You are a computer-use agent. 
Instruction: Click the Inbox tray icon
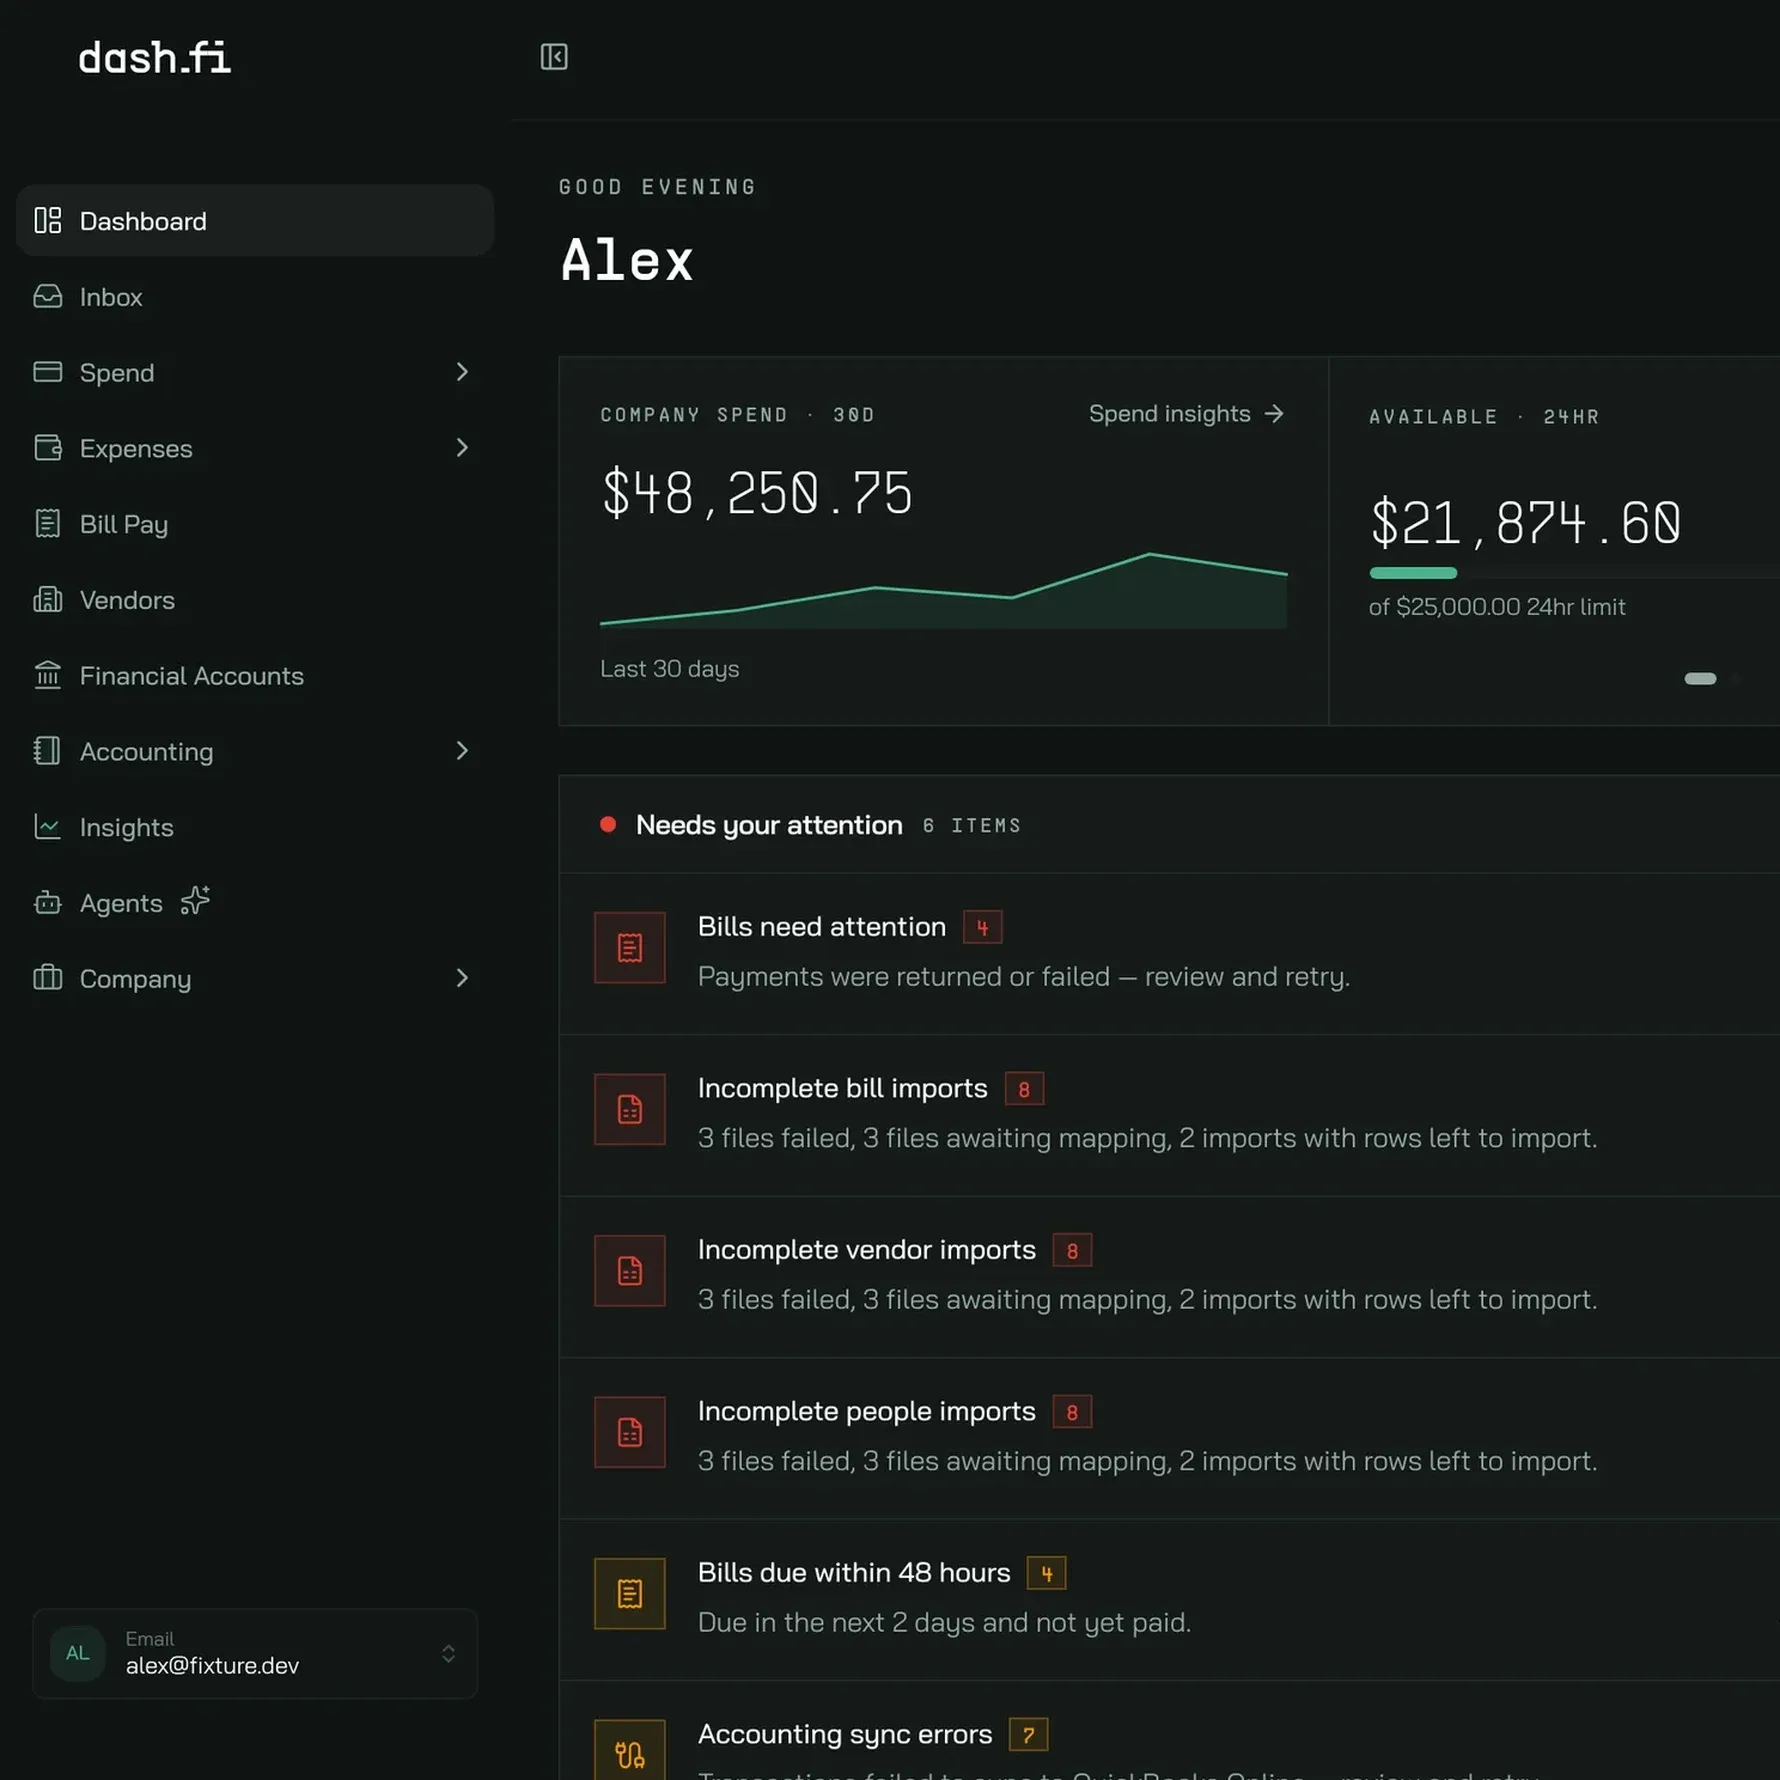coord(48,296)
